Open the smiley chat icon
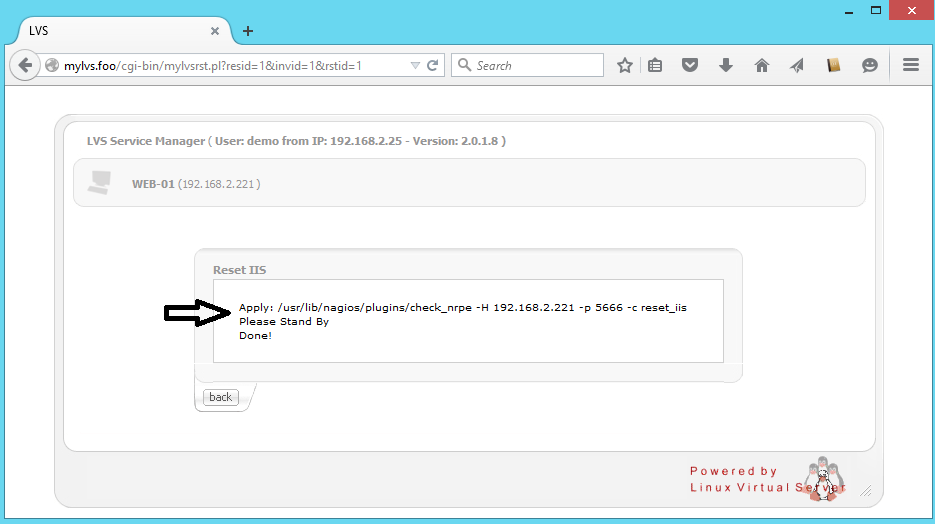Image resolution: width=935 pixels, height=524 pixels. (x=870, y=66)
